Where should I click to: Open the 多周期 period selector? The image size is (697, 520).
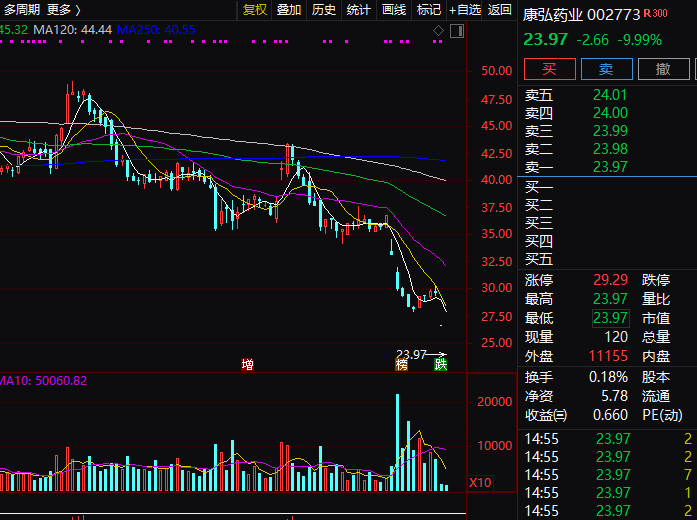(22, 10)
